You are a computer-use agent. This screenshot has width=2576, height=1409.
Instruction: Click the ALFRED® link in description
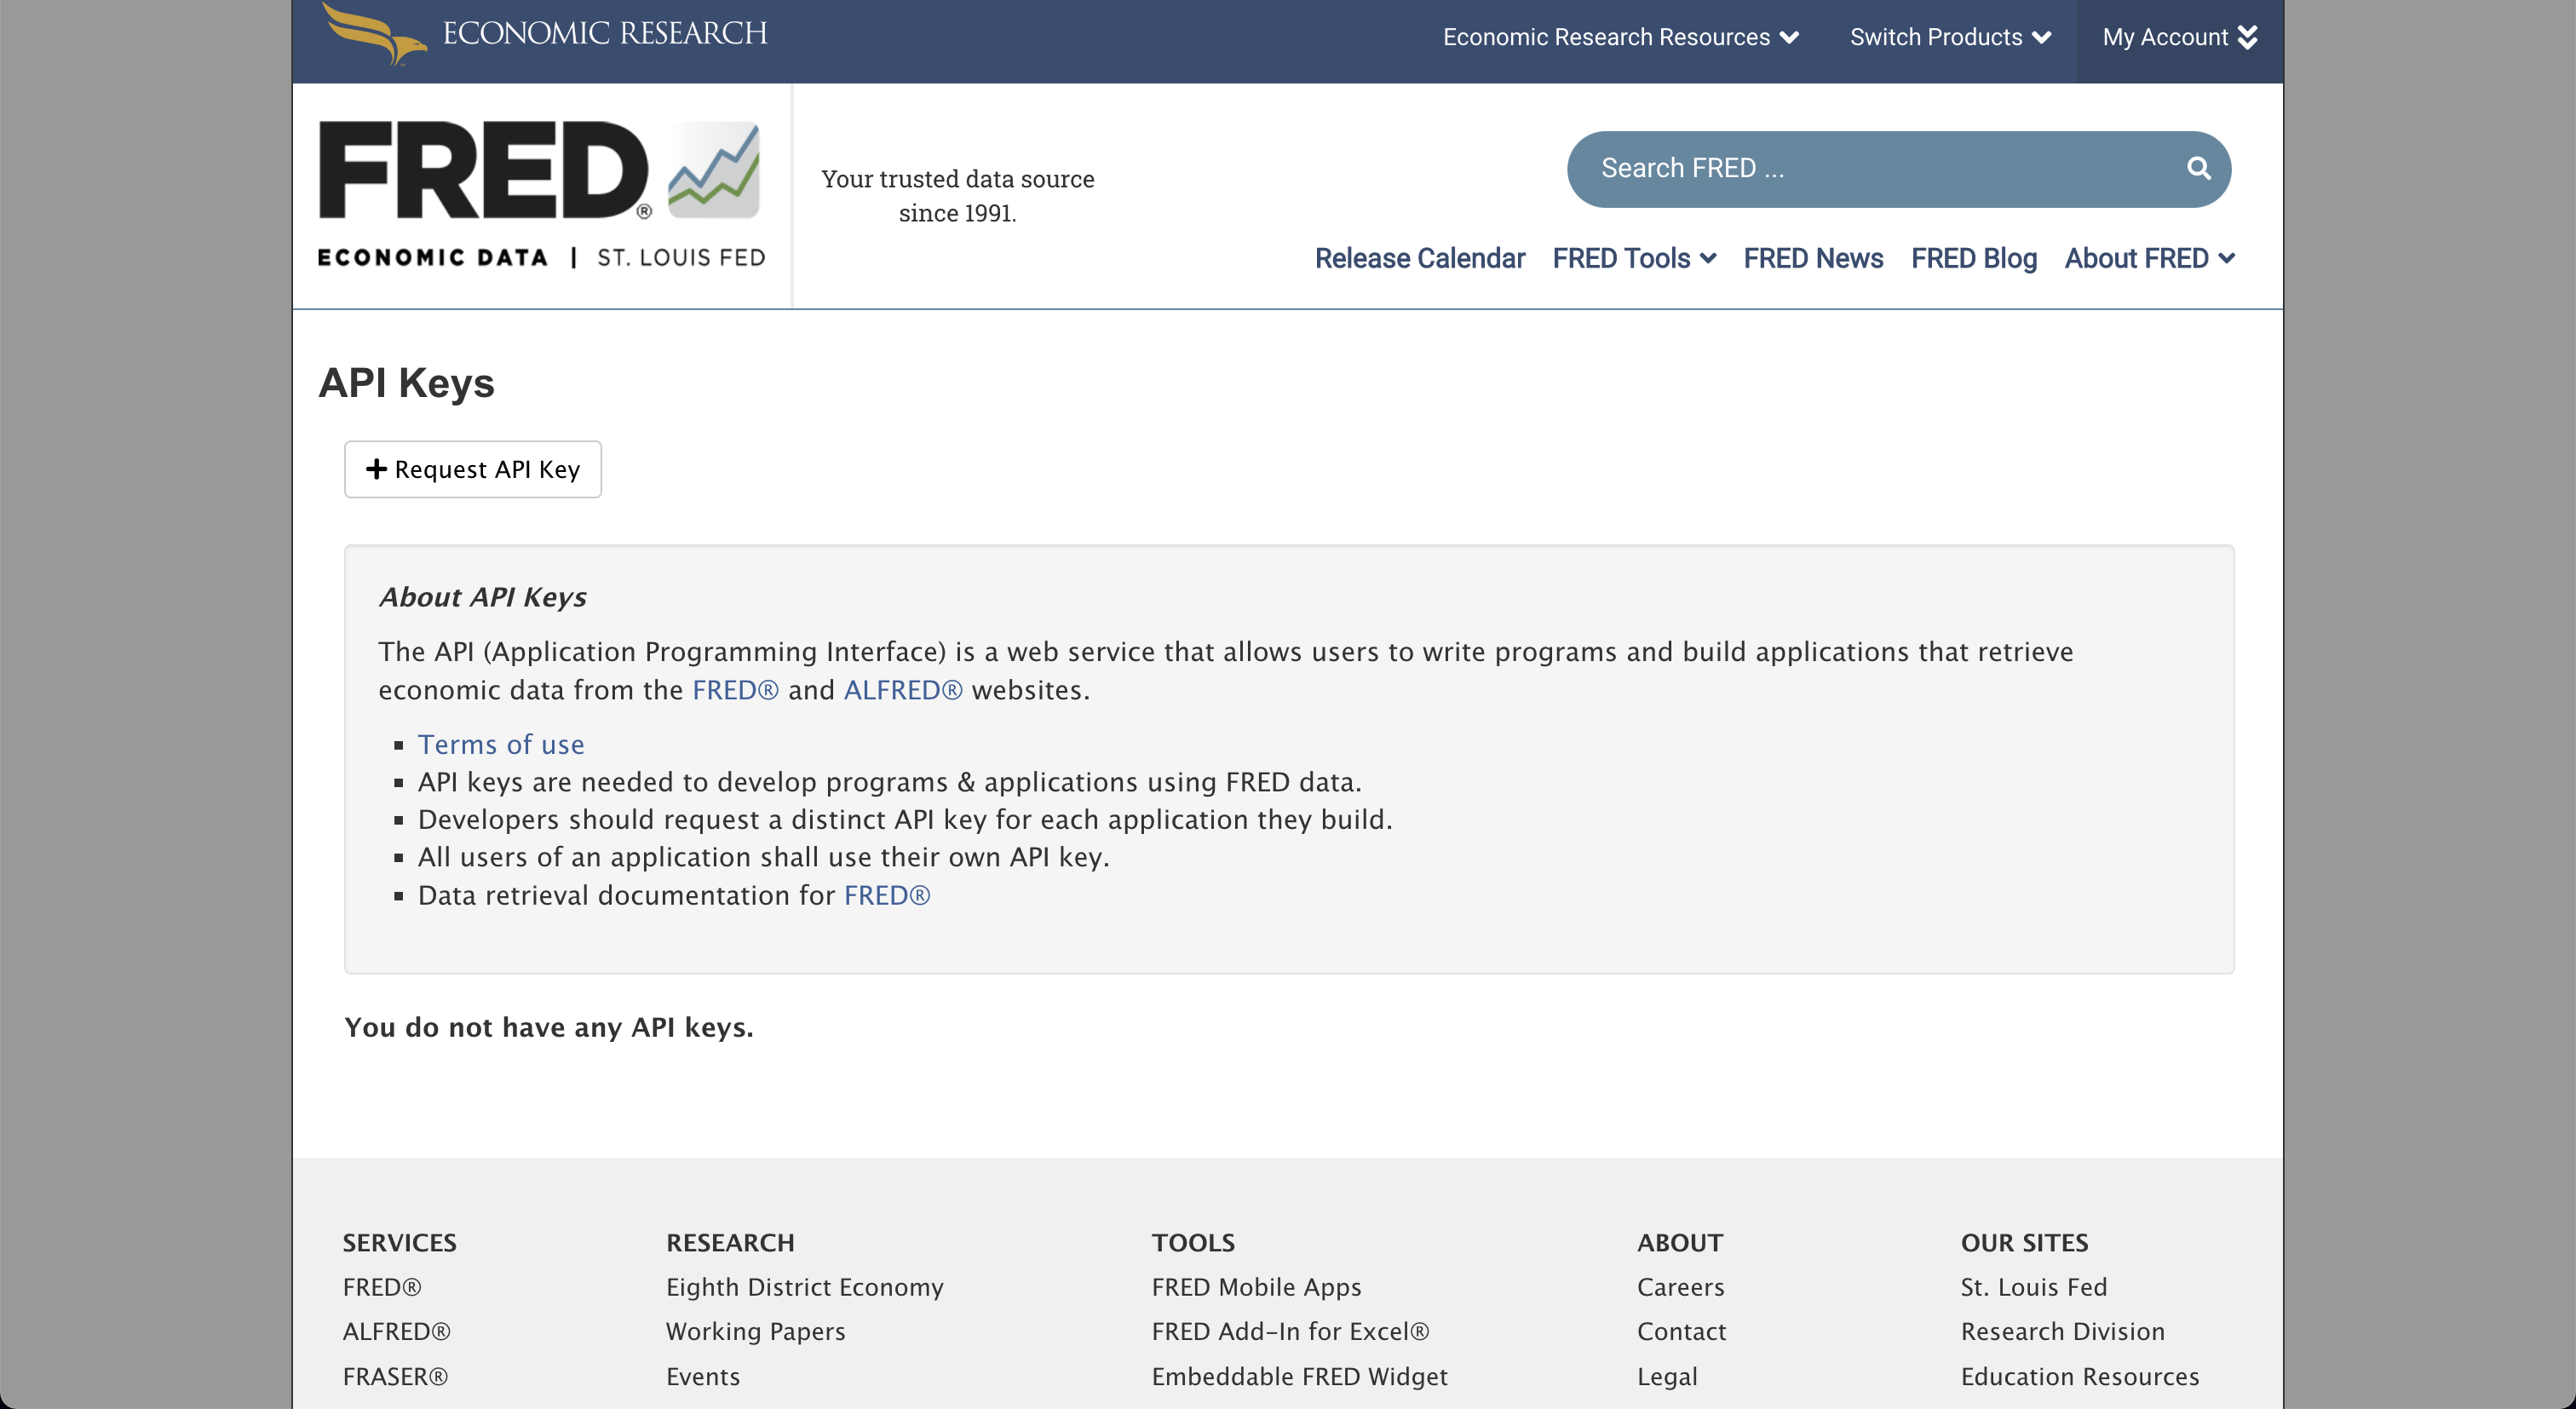(903, 690)
